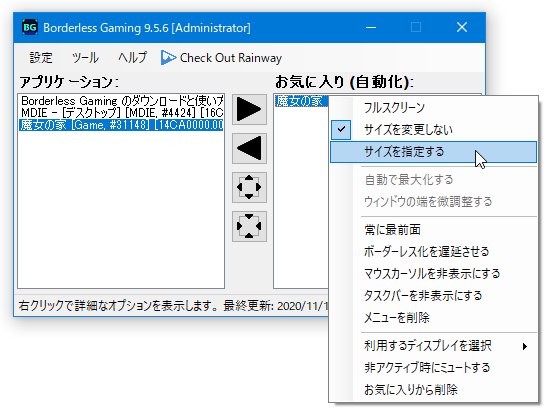Close the Borderless Gaming window
The height and width of the screenshot is (416, 552).
click(462, 27)
